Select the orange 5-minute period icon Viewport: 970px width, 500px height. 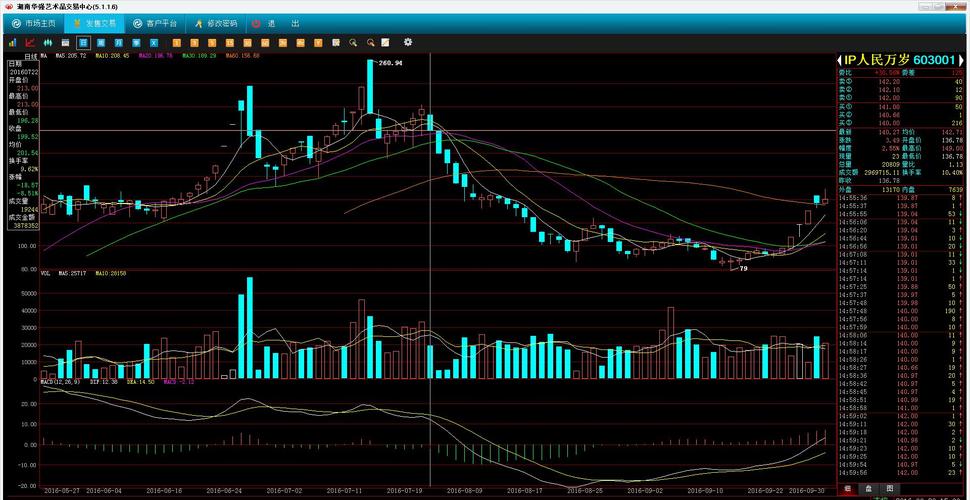coord(212,43)
